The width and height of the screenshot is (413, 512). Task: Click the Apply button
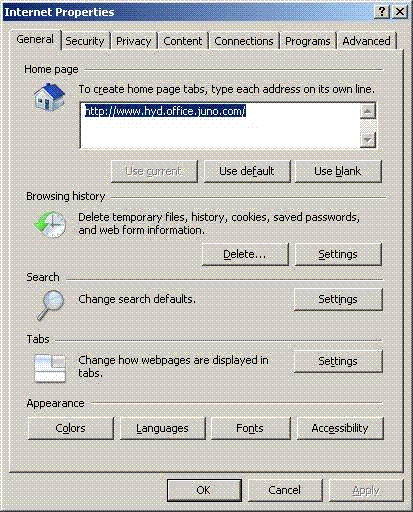pyautogui.click(x=366, y=490)
